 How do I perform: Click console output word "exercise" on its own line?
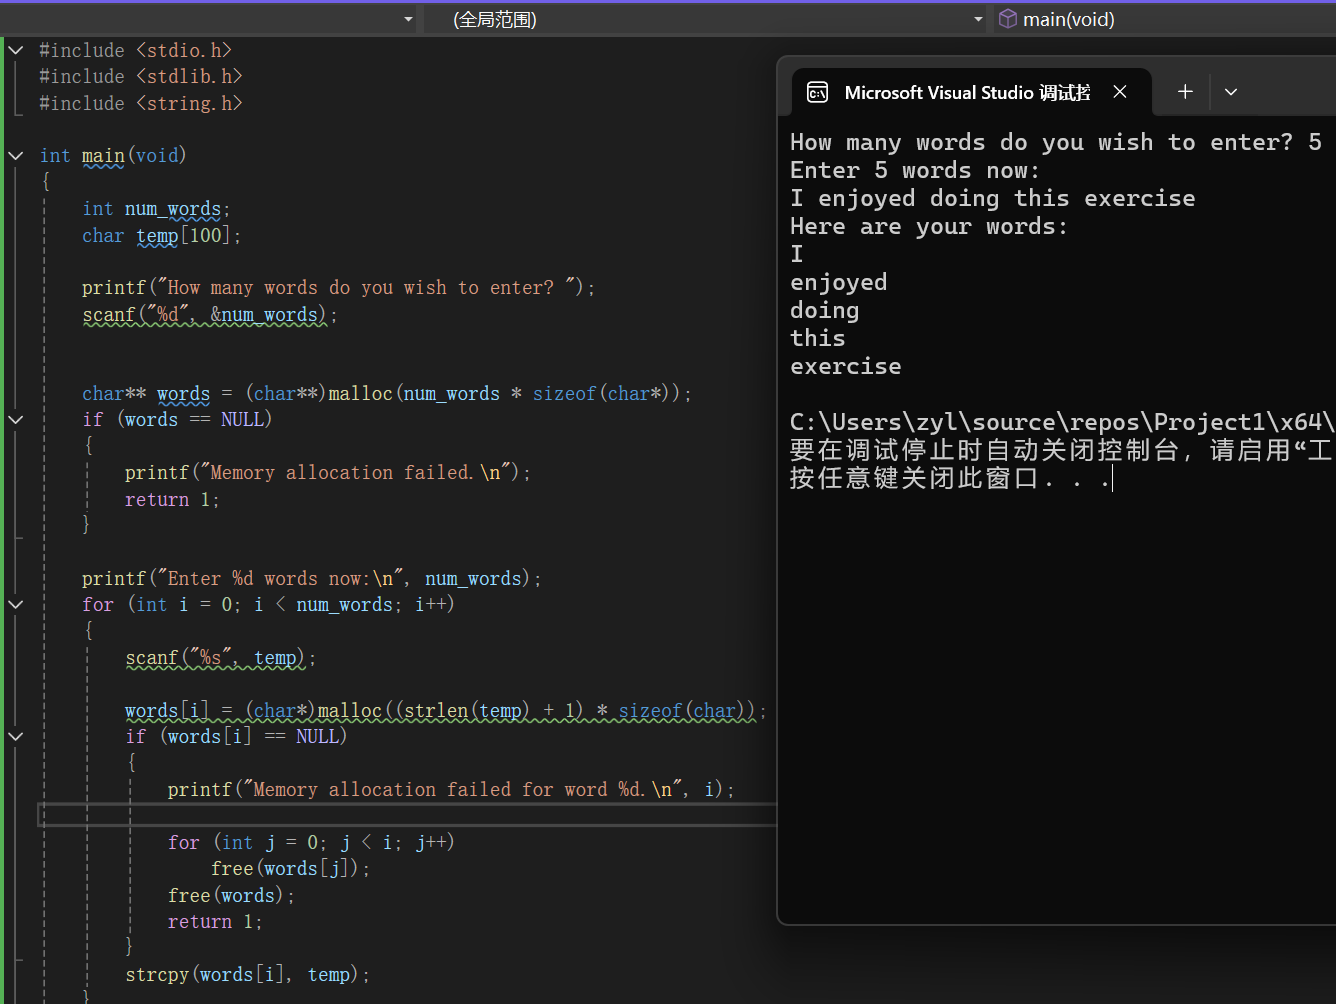pos(846,367)
